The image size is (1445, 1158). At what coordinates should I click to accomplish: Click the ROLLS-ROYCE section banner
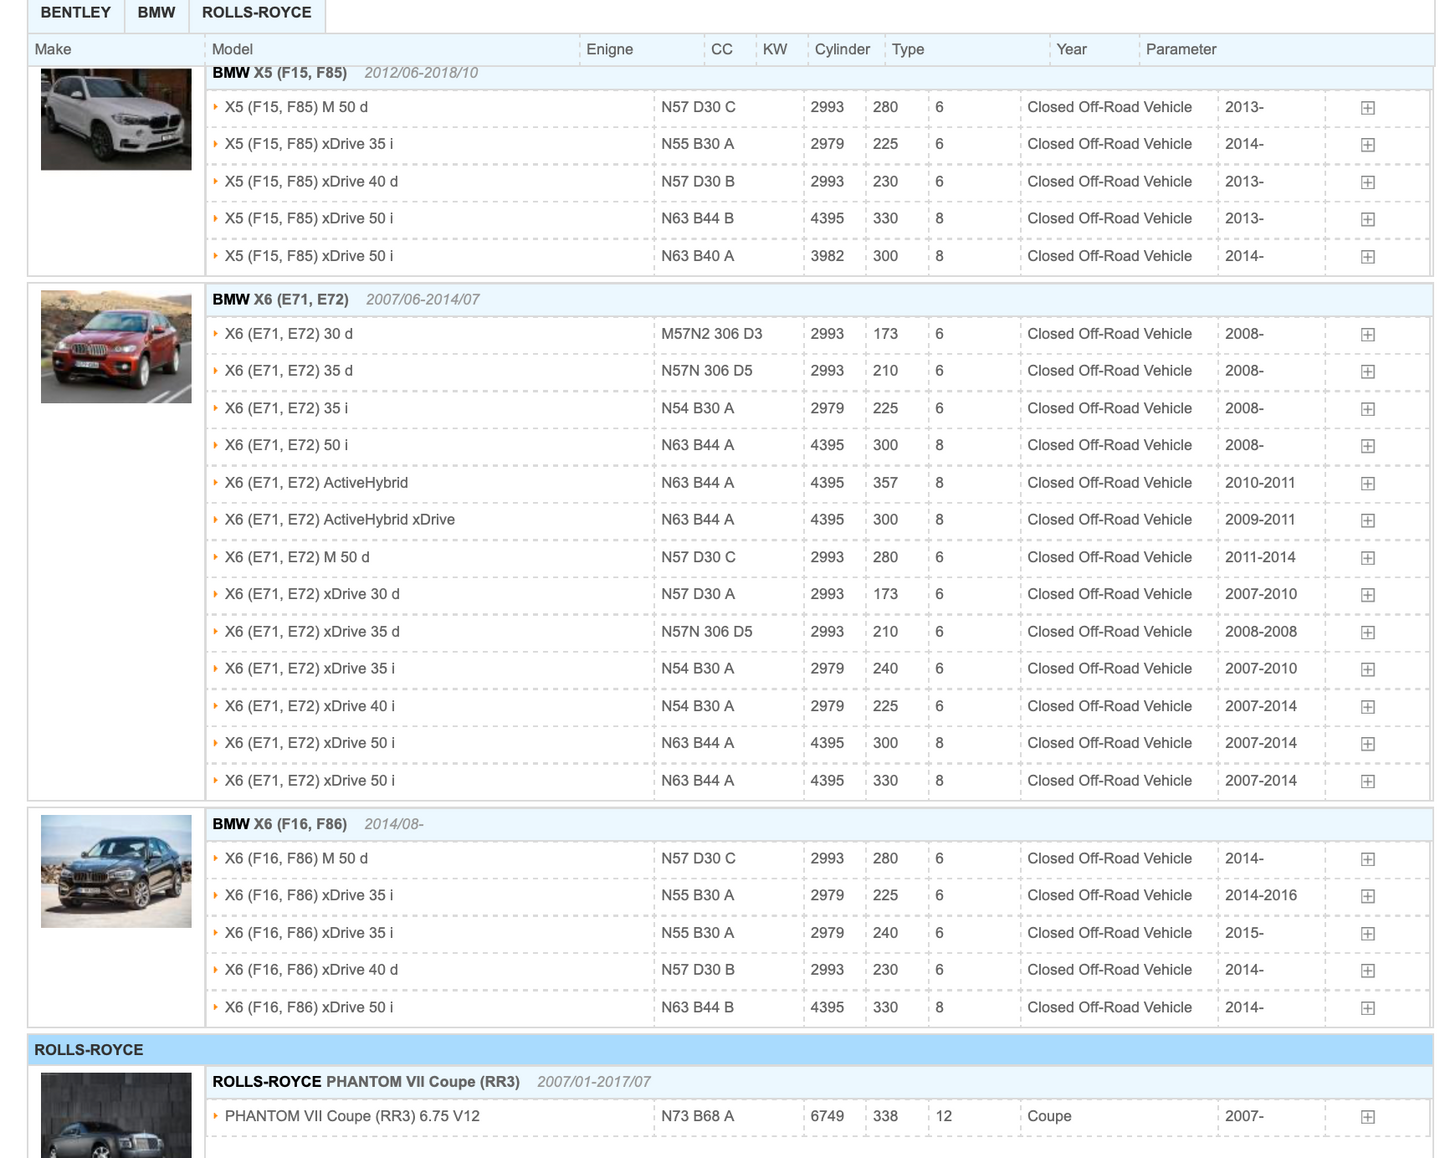[730, 1050]
